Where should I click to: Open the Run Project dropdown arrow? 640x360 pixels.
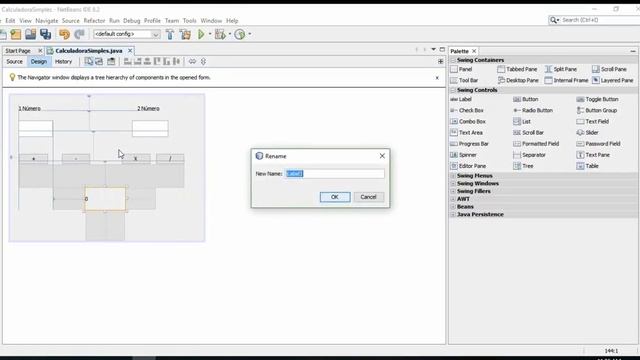coord(210,34)
